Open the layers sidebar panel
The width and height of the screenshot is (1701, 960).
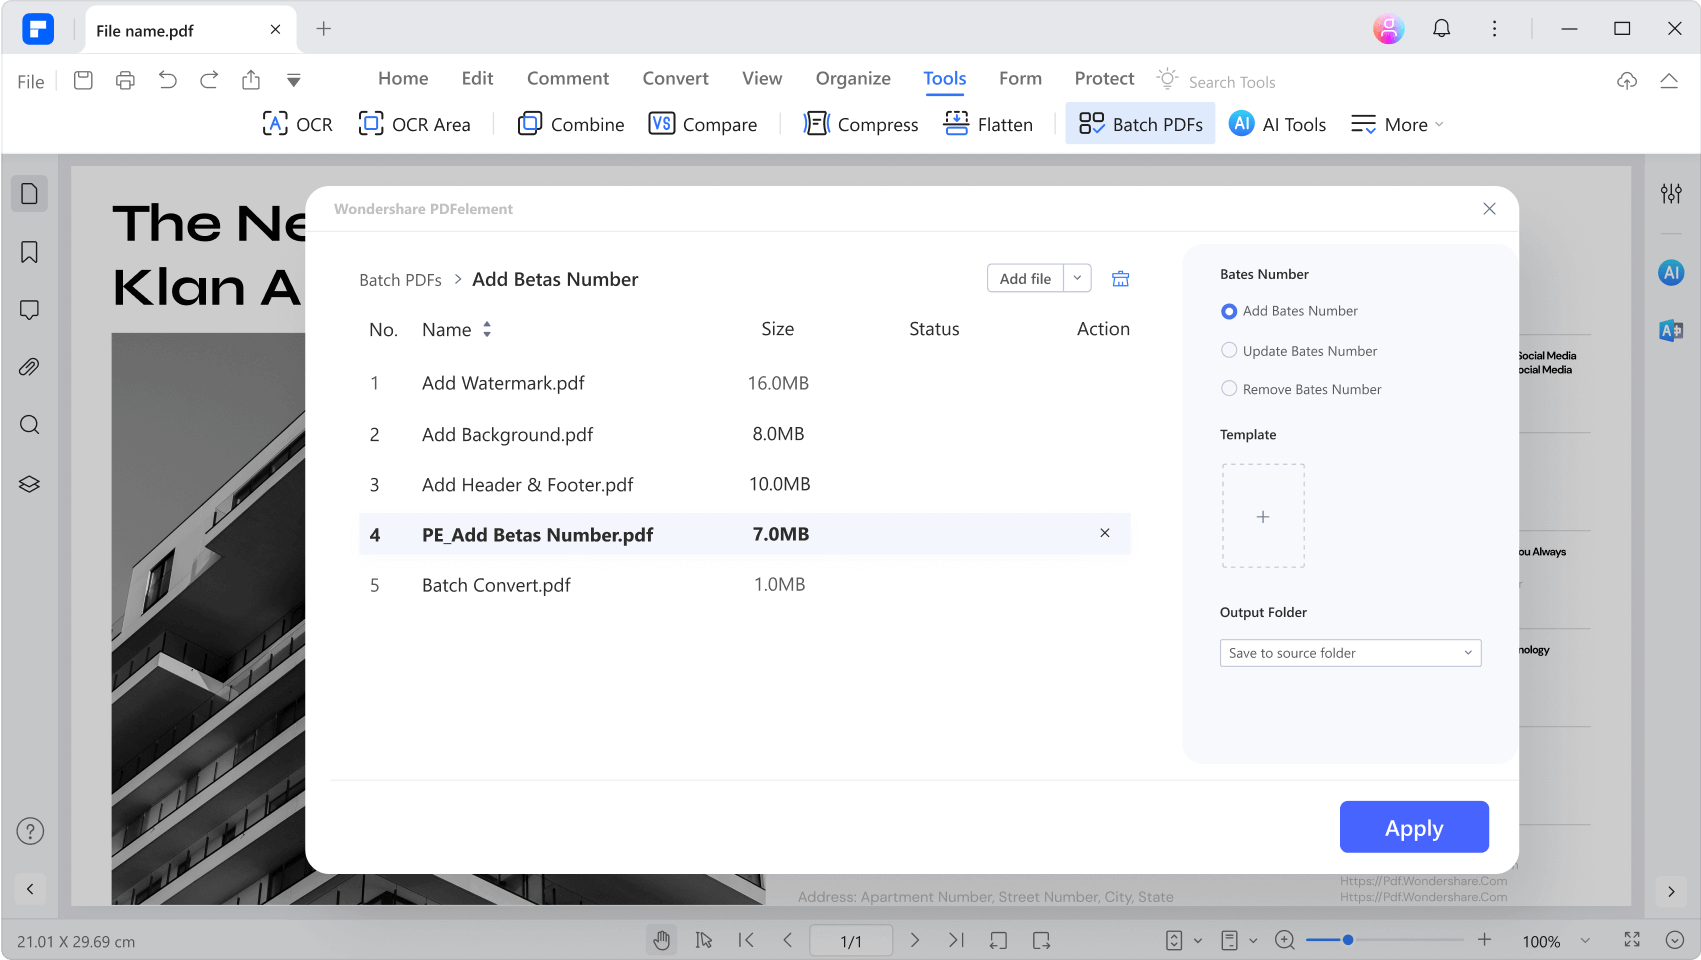[x=29, y=484]
